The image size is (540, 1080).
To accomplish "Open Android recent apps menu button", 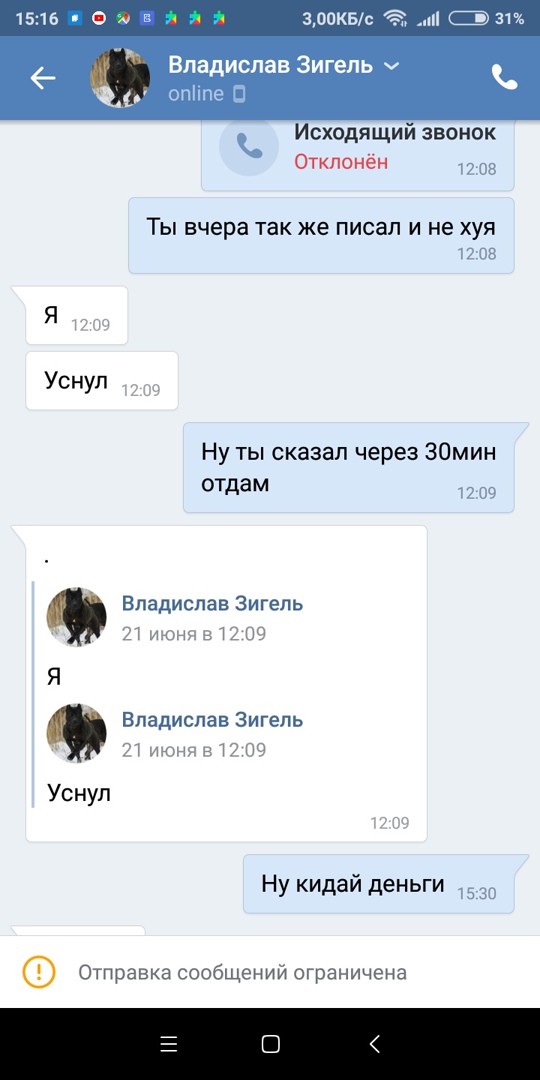I will point(169,1044).
